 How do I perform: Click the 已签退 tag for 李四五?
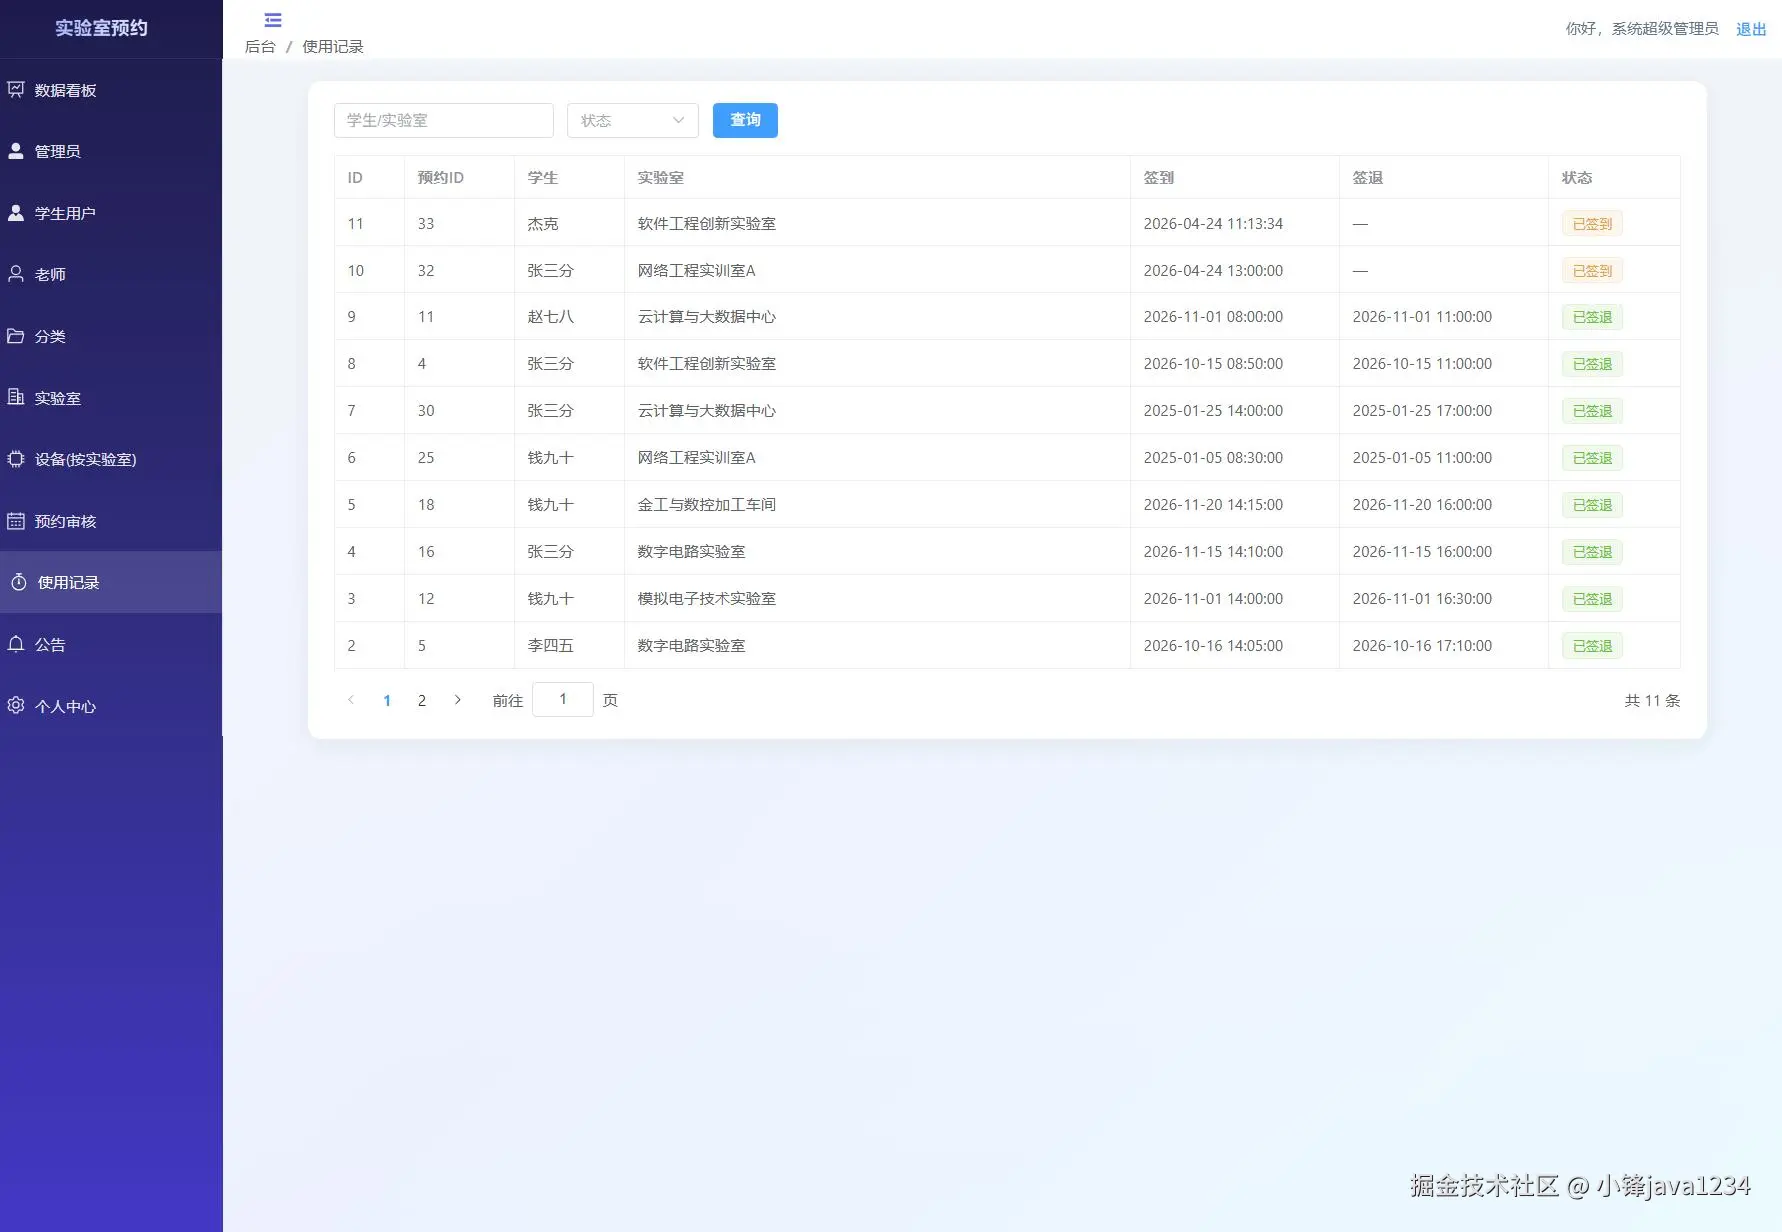click(x=1592, y=646)
